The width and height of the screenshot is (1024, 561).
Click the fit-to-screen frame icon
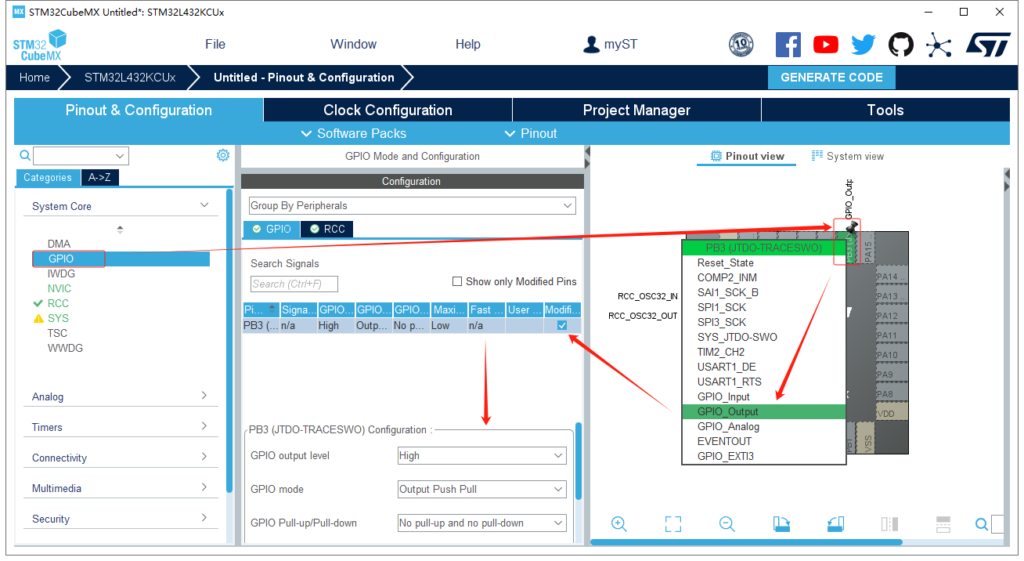tap(673, 524)
